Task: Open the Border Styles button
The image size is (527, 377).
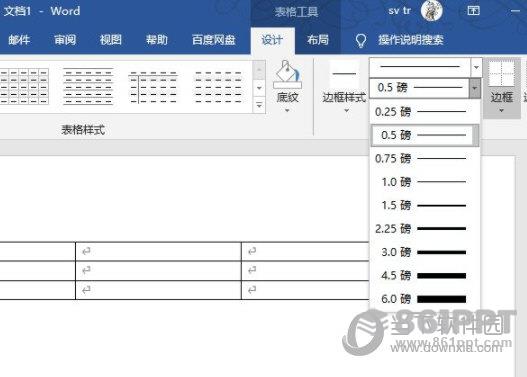Action: click(x=344, y=87)
